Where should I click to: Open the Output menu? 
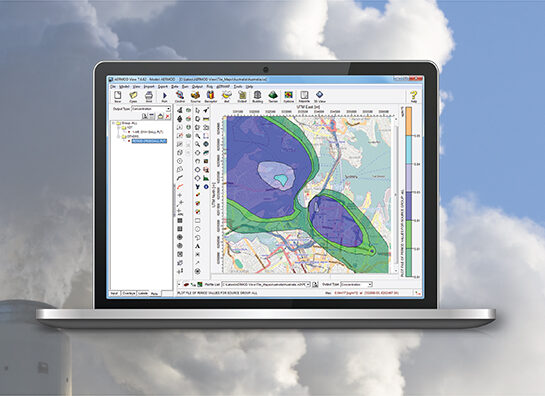click(x=197, y=87)
